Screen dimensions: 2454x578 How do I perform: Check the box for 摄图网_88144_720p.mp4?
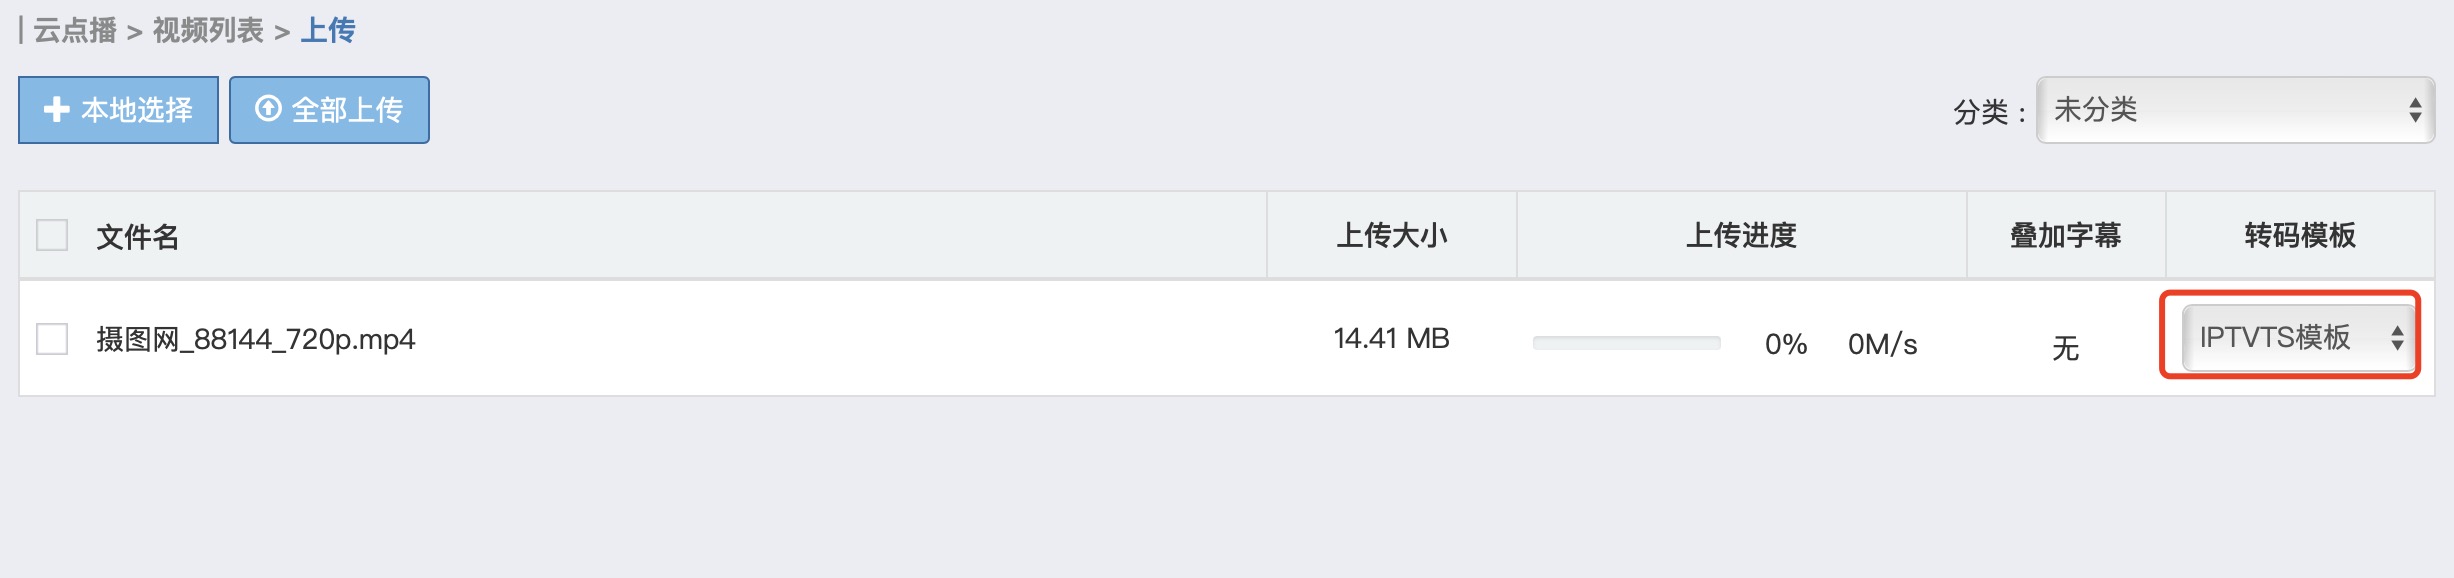[52, 339]
